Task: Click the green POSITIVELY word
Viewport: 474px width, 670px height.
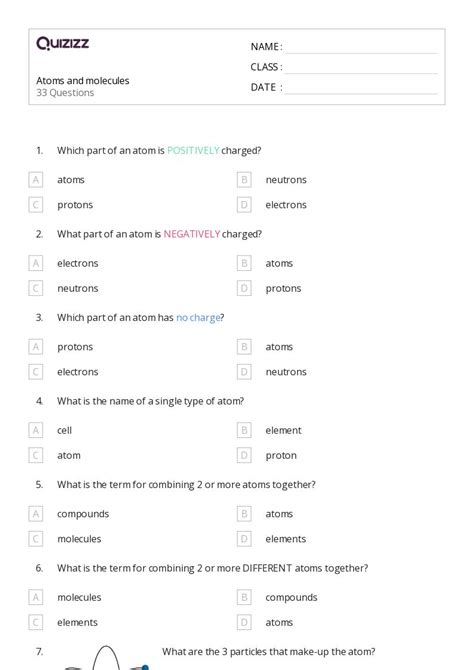Action: (x=193, y=150)
